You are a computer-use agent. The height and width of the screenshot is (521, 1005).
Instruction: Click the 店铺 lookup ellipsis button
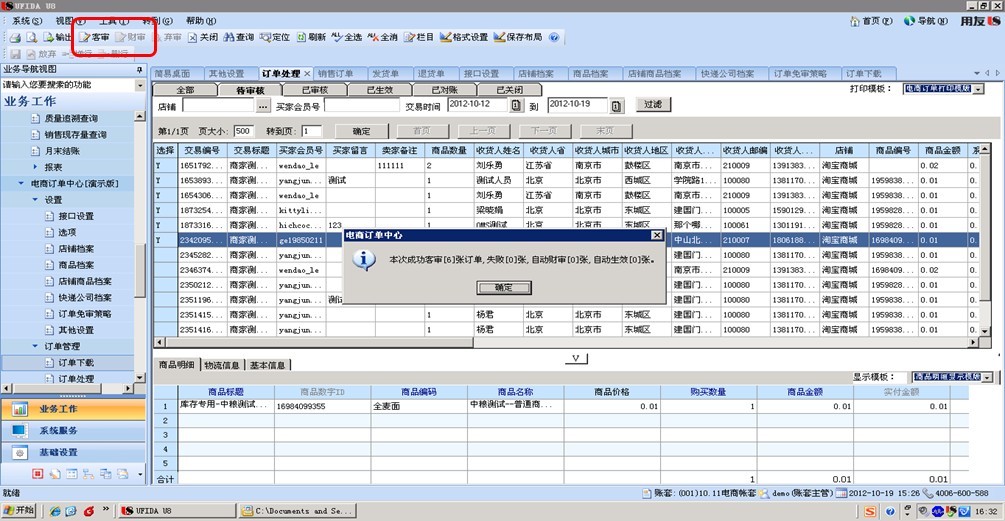pyautogui.click(x=263, y=106)
